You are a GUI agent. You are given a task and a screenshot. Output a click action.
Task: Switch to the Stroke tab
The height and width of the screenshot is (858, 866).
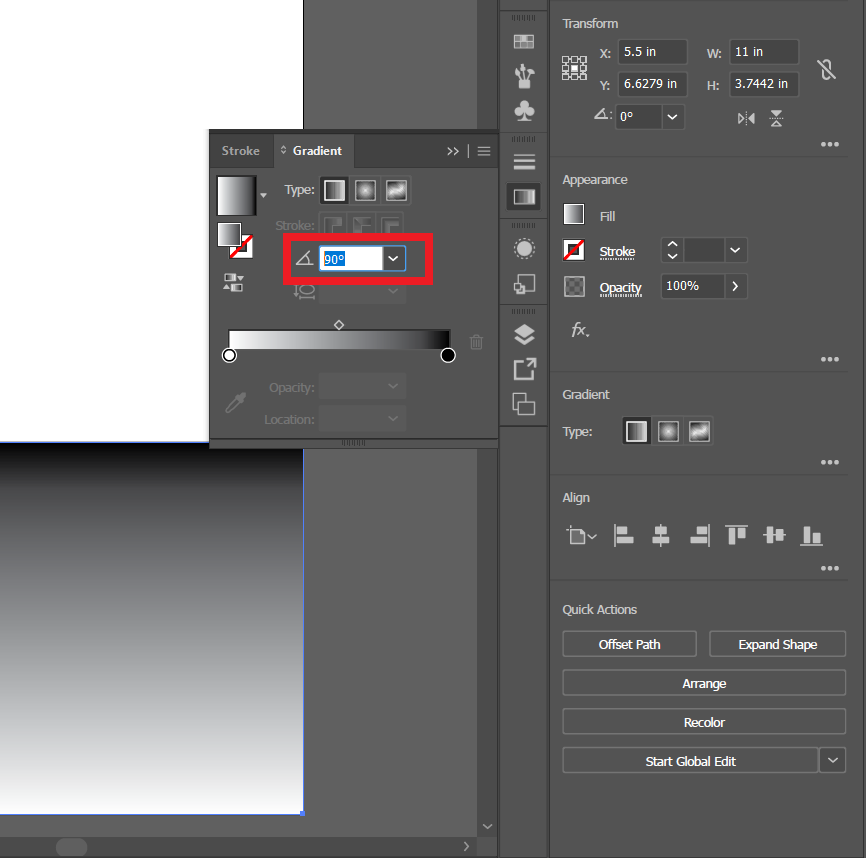[x=241, y=151]
